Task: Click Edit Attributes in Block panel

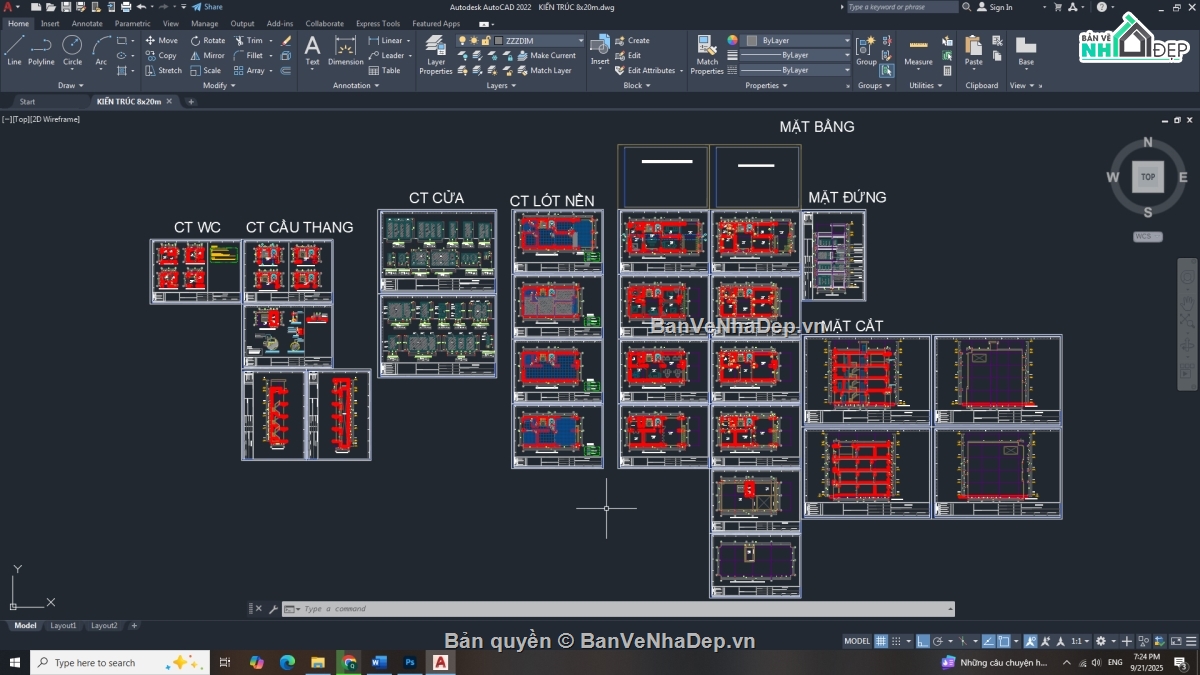Action: [x=644, y=71]
